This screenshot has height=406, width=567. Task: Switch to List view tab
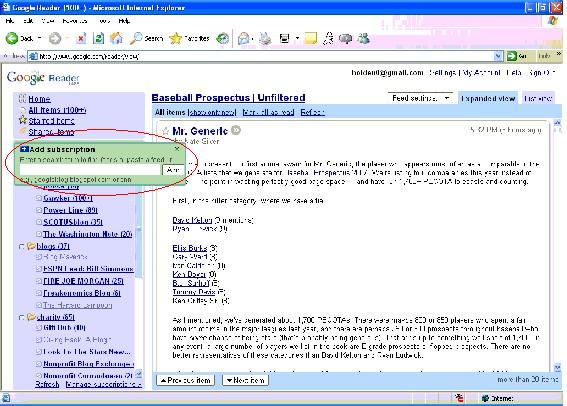[x=538, y=98]
